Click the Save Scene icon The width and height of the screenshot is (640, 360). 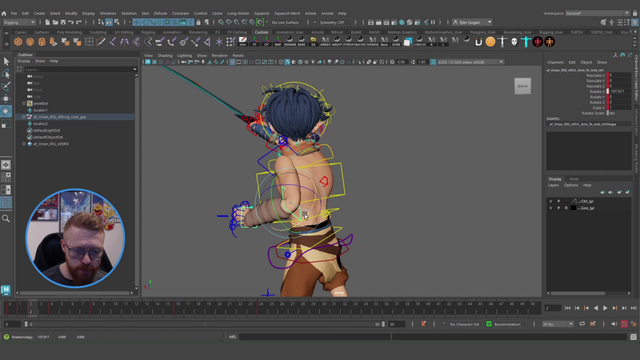click(x=63, y=22)
